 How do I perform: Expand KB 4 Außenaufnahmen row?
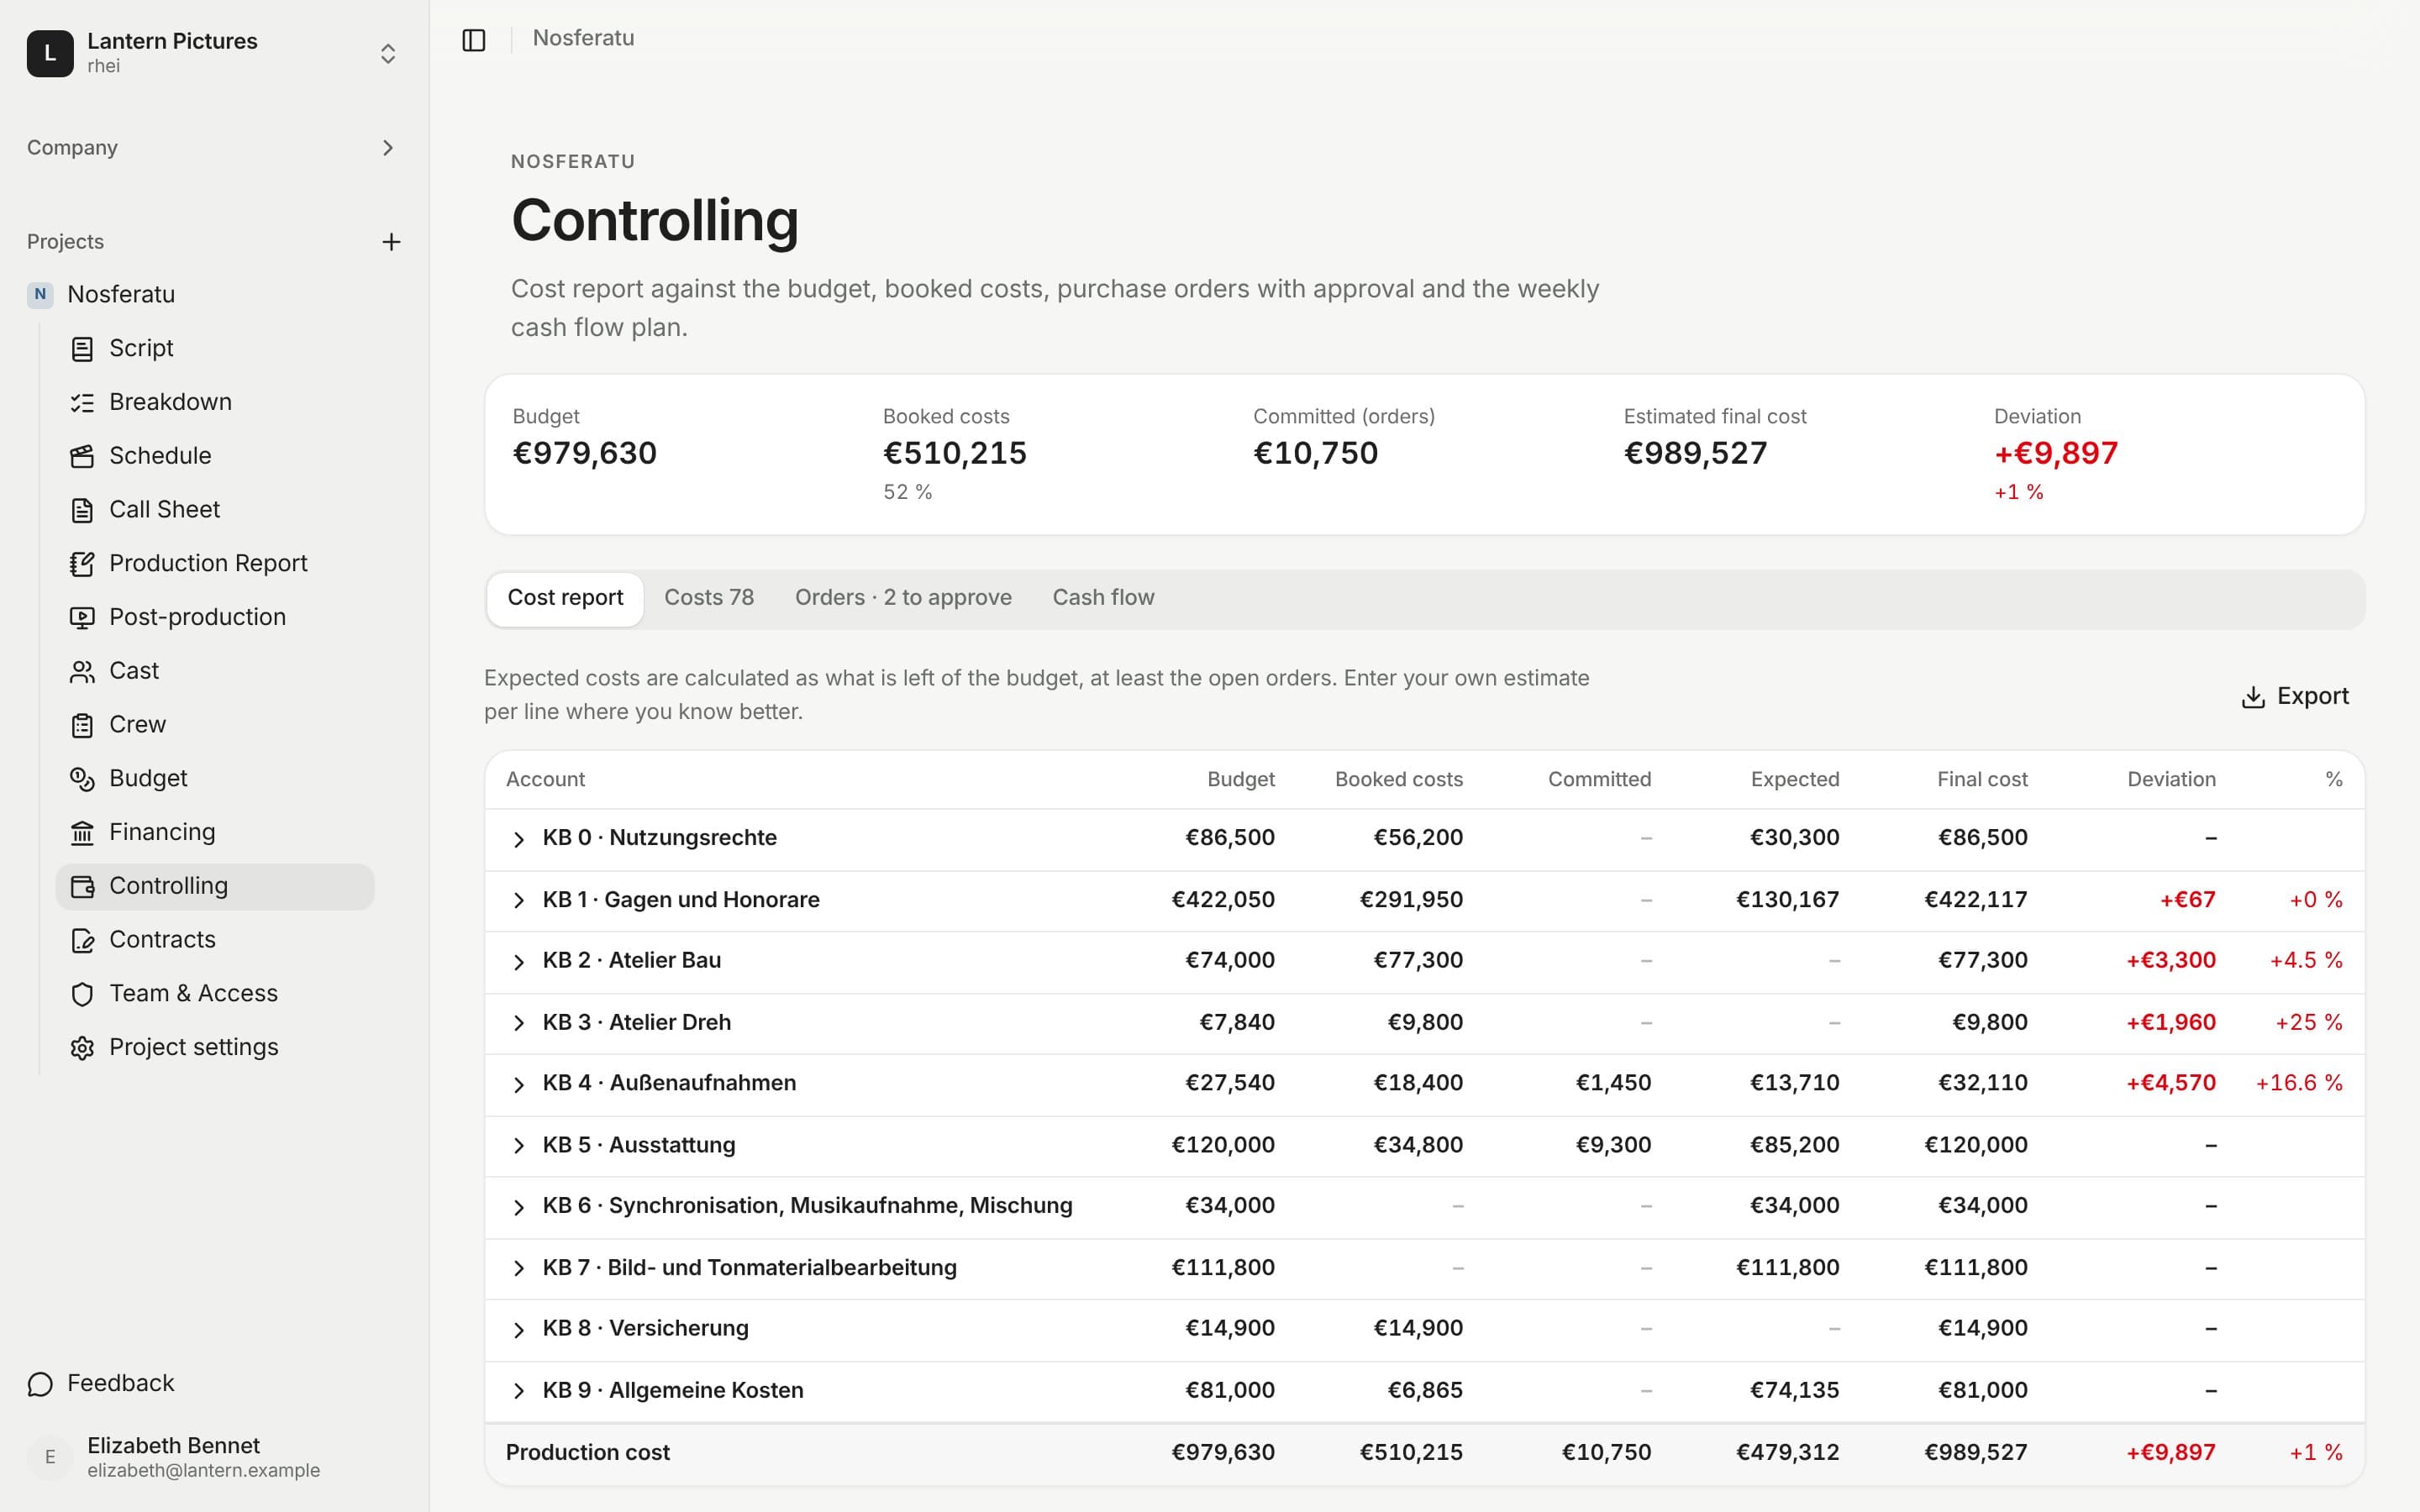click(x=518, y=1085)
